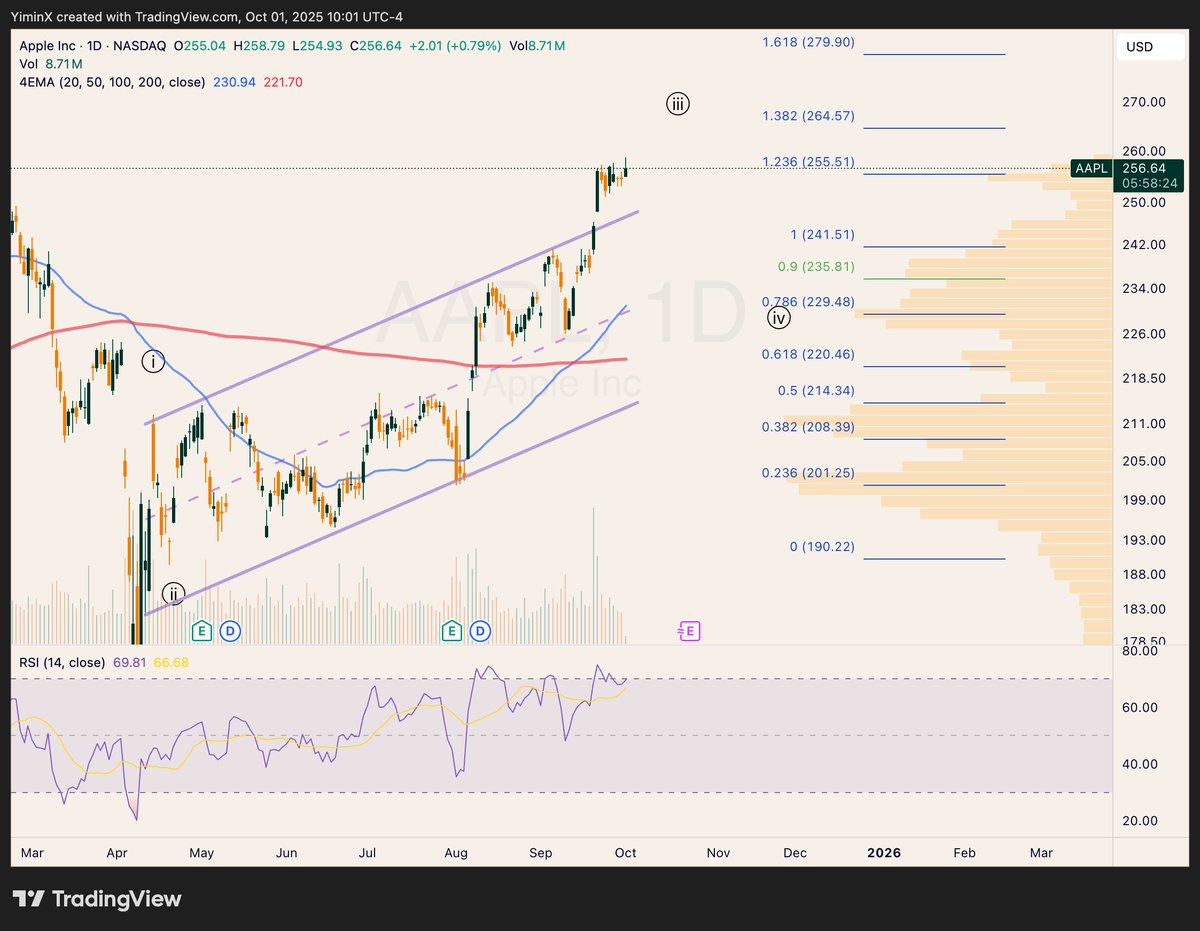Click the blue D dividend badge in August
This screenshot has height=931, width=1200.
point(479,631)
